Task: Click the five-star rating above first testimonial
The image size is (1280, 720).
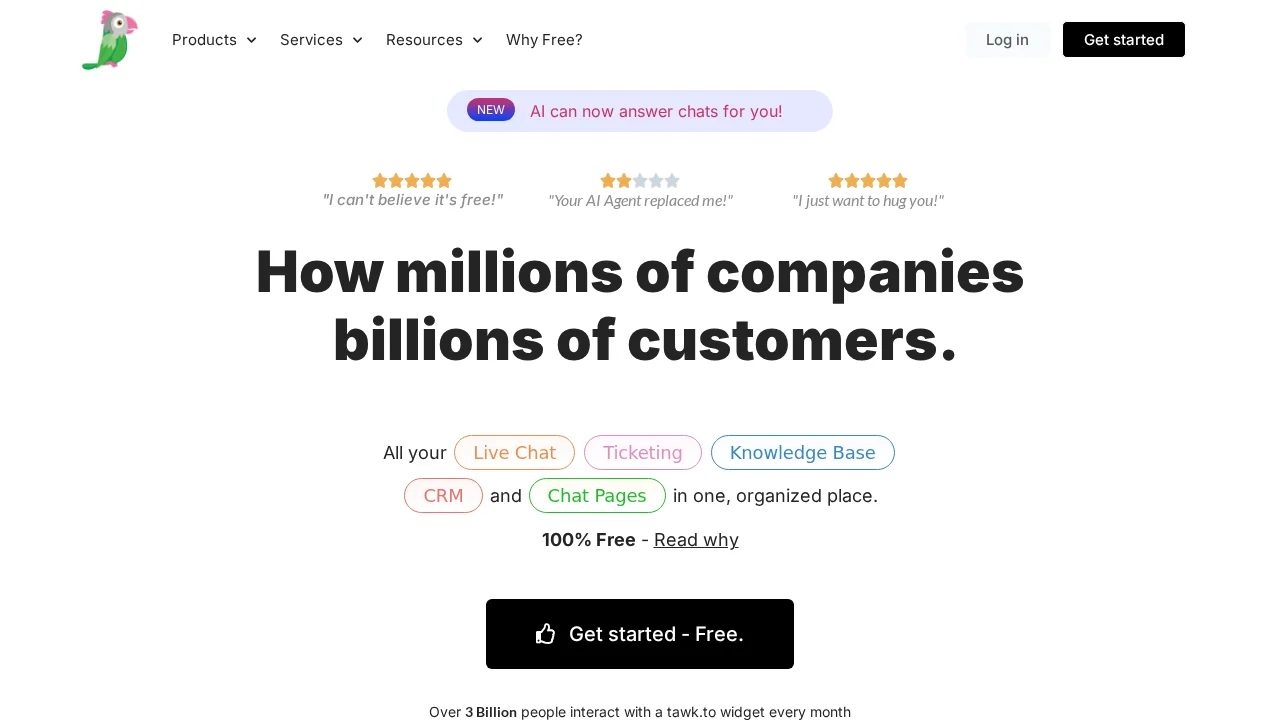Action: pos(412,181)
